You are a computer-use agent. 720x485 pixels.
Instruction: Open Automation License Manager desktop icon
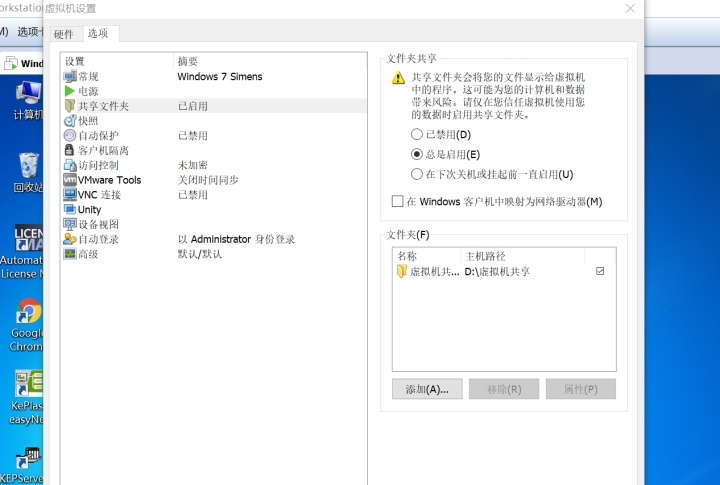coord(22,252)
